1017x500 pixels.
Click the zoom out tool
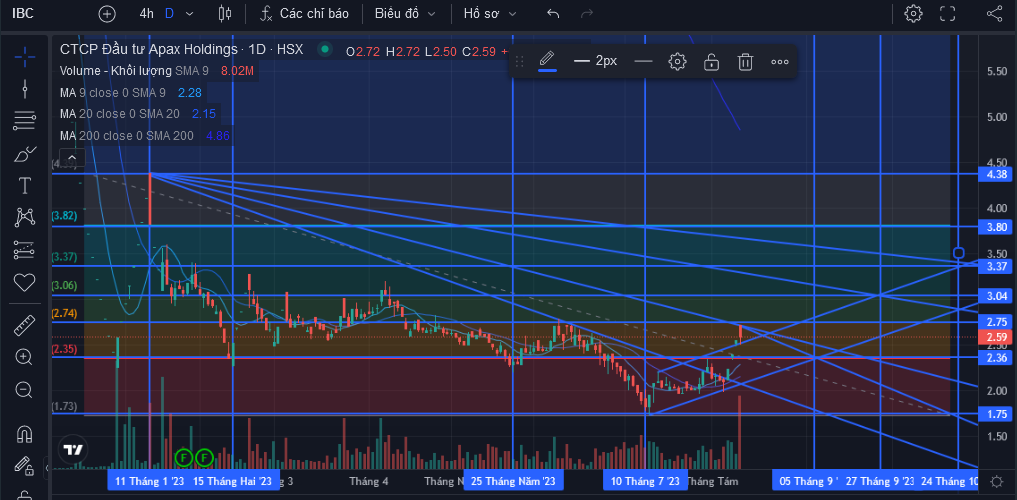point(25,389)
